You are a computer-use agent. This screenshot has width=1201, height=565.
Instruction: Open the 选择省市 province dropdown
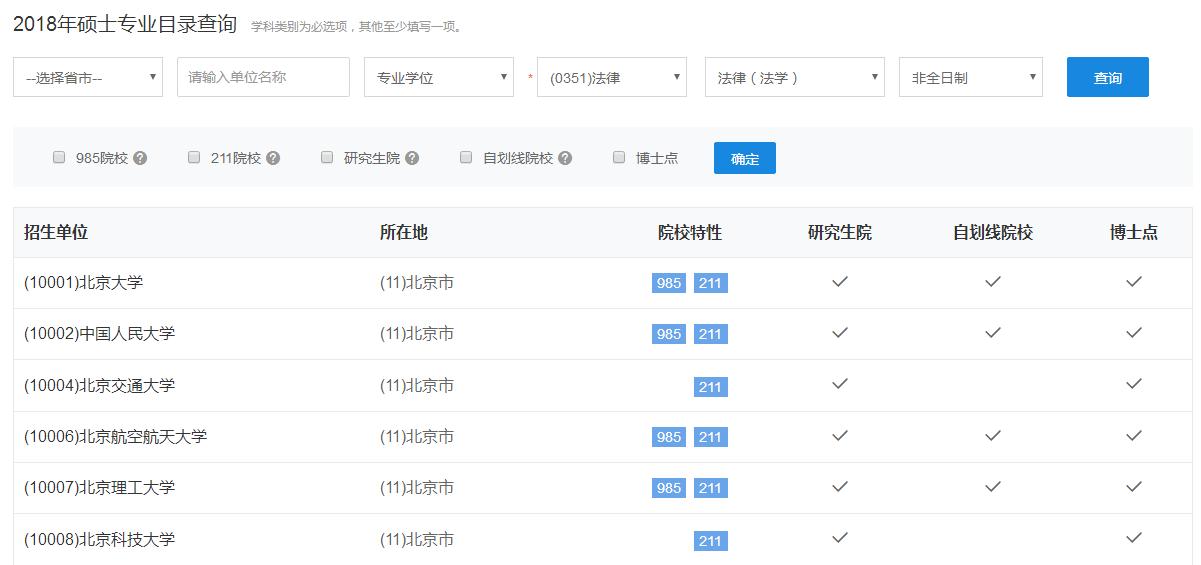coord(88,77)
